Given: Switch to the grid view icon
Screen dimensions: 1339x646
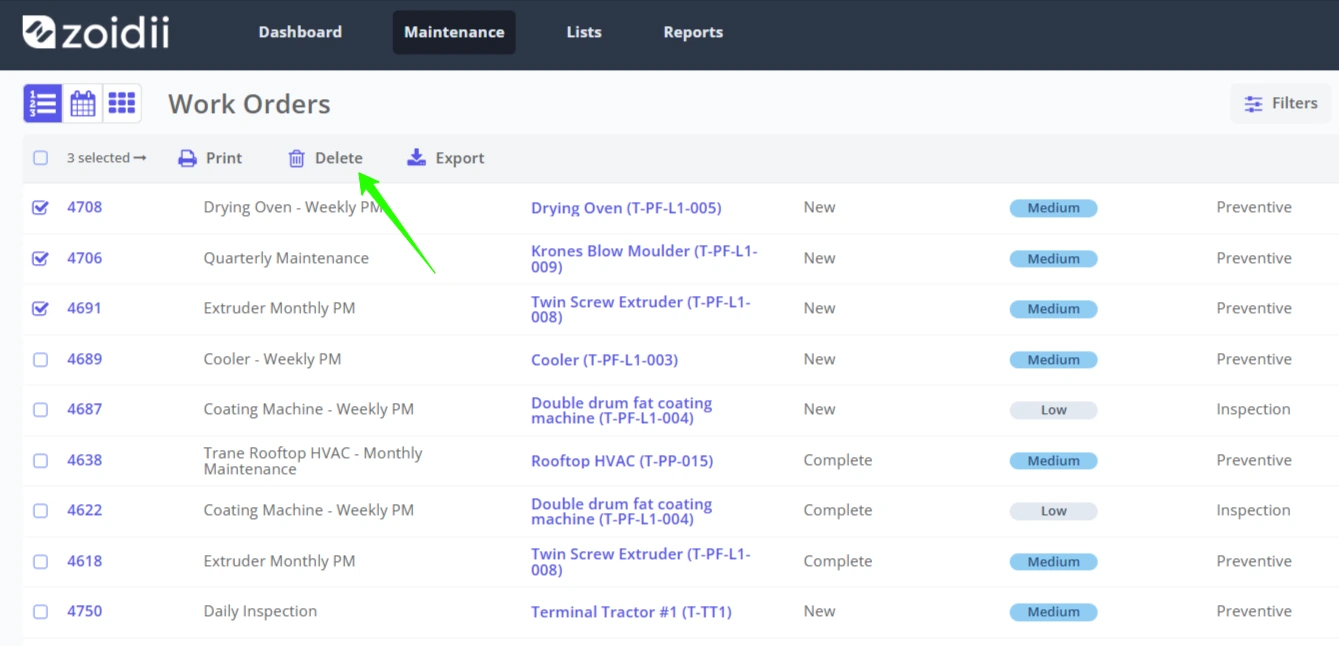Looking at the screenshot, I should [x=122, y=103].
